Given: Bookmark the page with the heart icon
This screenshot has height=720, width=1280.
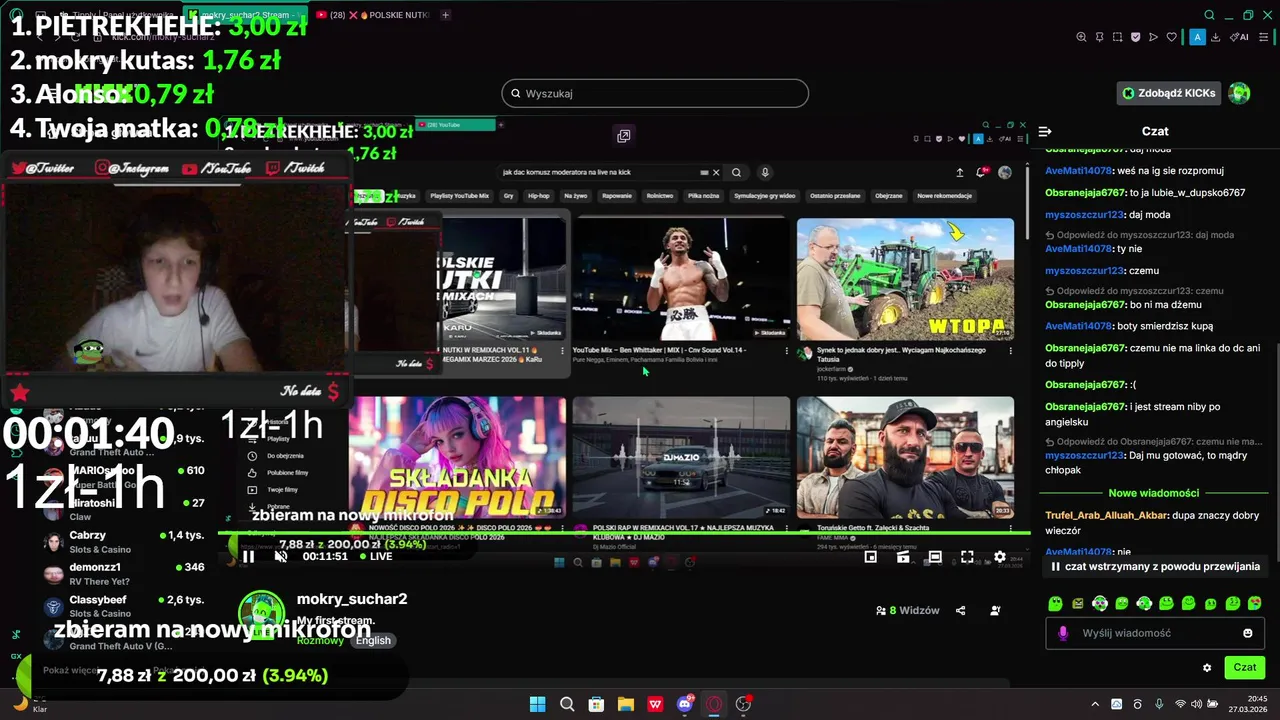Looking at the screenshot, I should click(x=1171, y=37).
